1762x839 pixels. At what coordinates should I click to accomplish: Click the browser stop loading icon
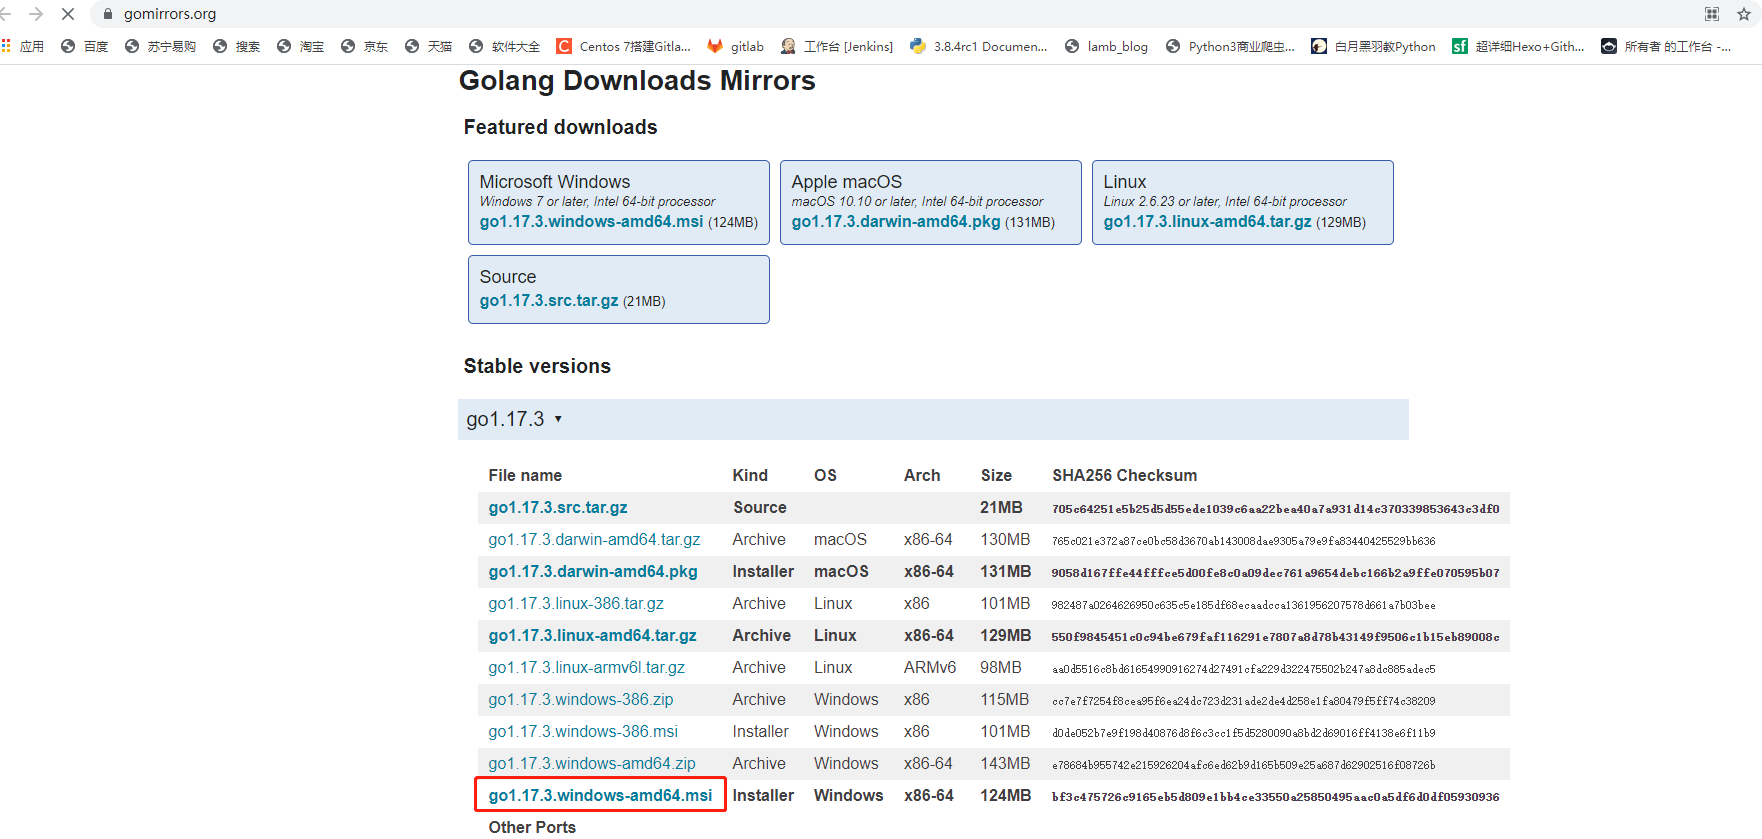68,14
